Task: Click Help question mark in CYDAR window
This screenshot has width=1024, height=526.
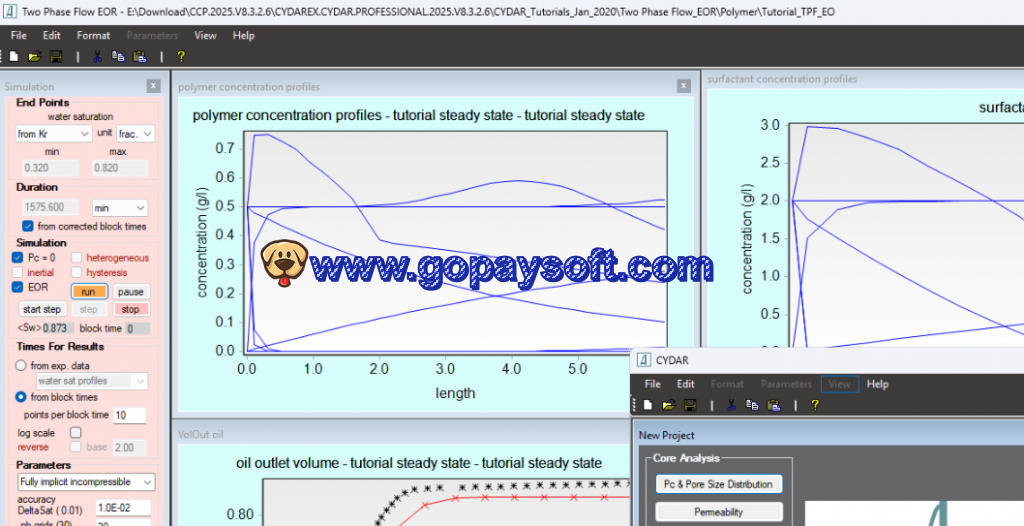Action: click(x=815, y=405)
